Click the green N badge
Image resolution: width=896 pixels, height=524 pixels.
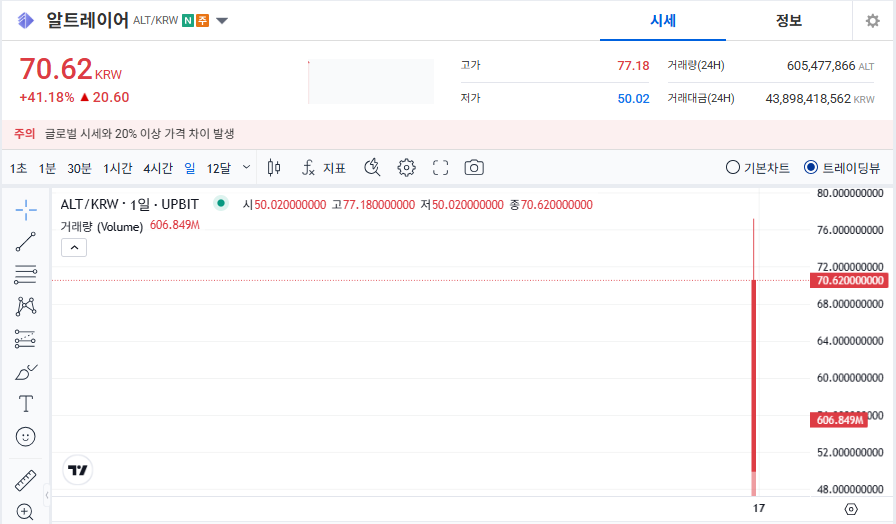tap(188, 21)
